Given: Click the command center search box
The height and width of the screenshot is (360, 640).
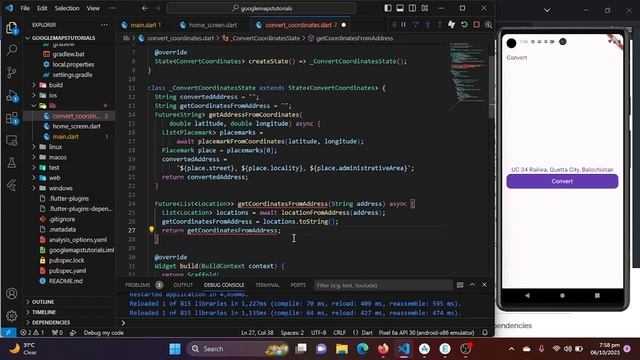Looking at the screenshot, I should point(262,8).
